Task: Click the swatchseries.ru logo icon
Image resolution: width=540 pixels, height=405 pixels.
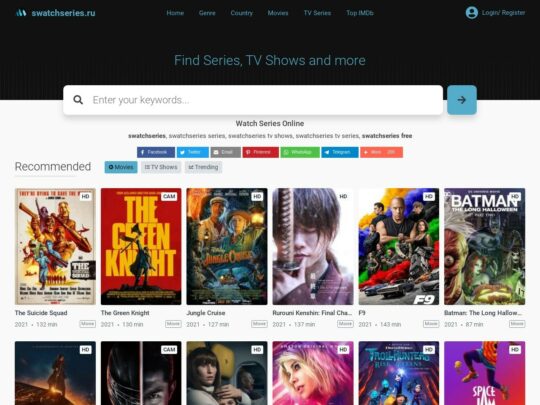Action: point(21,13)
